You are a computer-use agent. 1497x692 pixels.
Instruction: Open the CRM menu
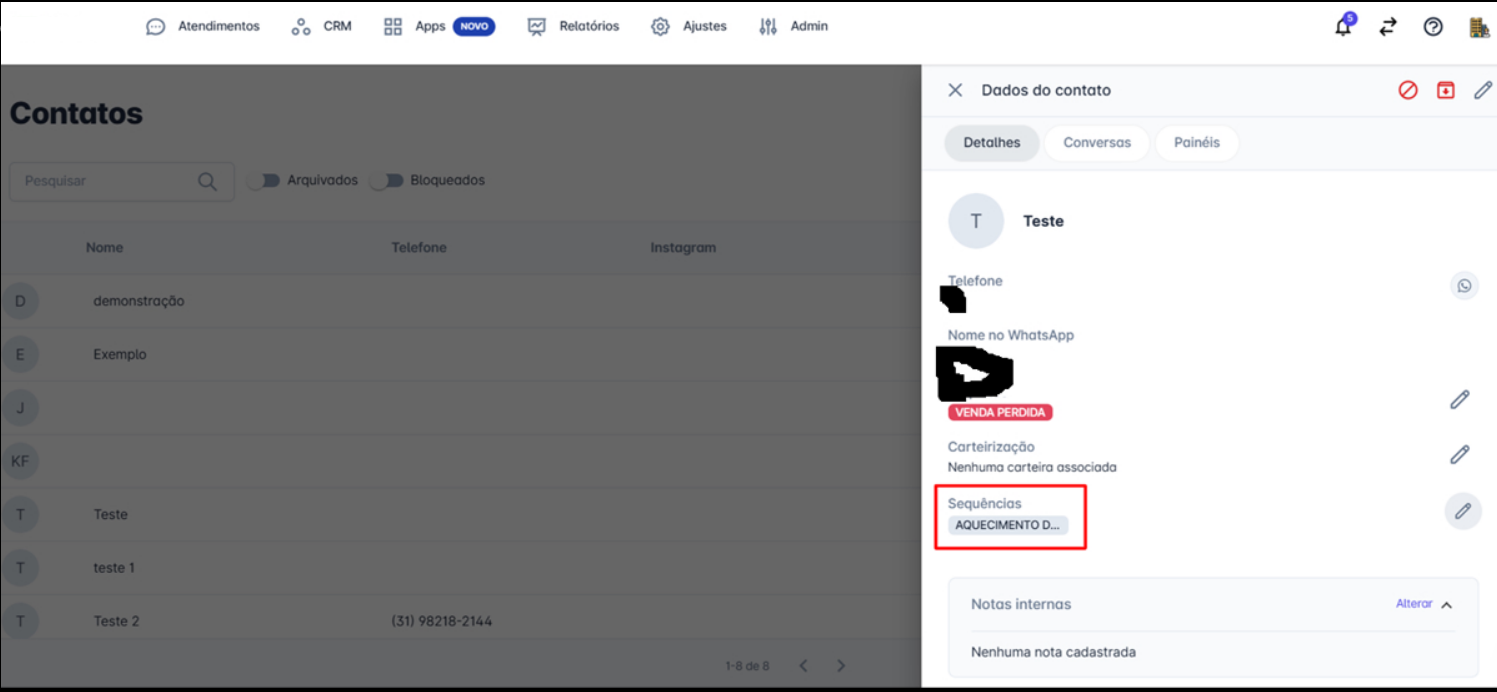click(322, 27)
